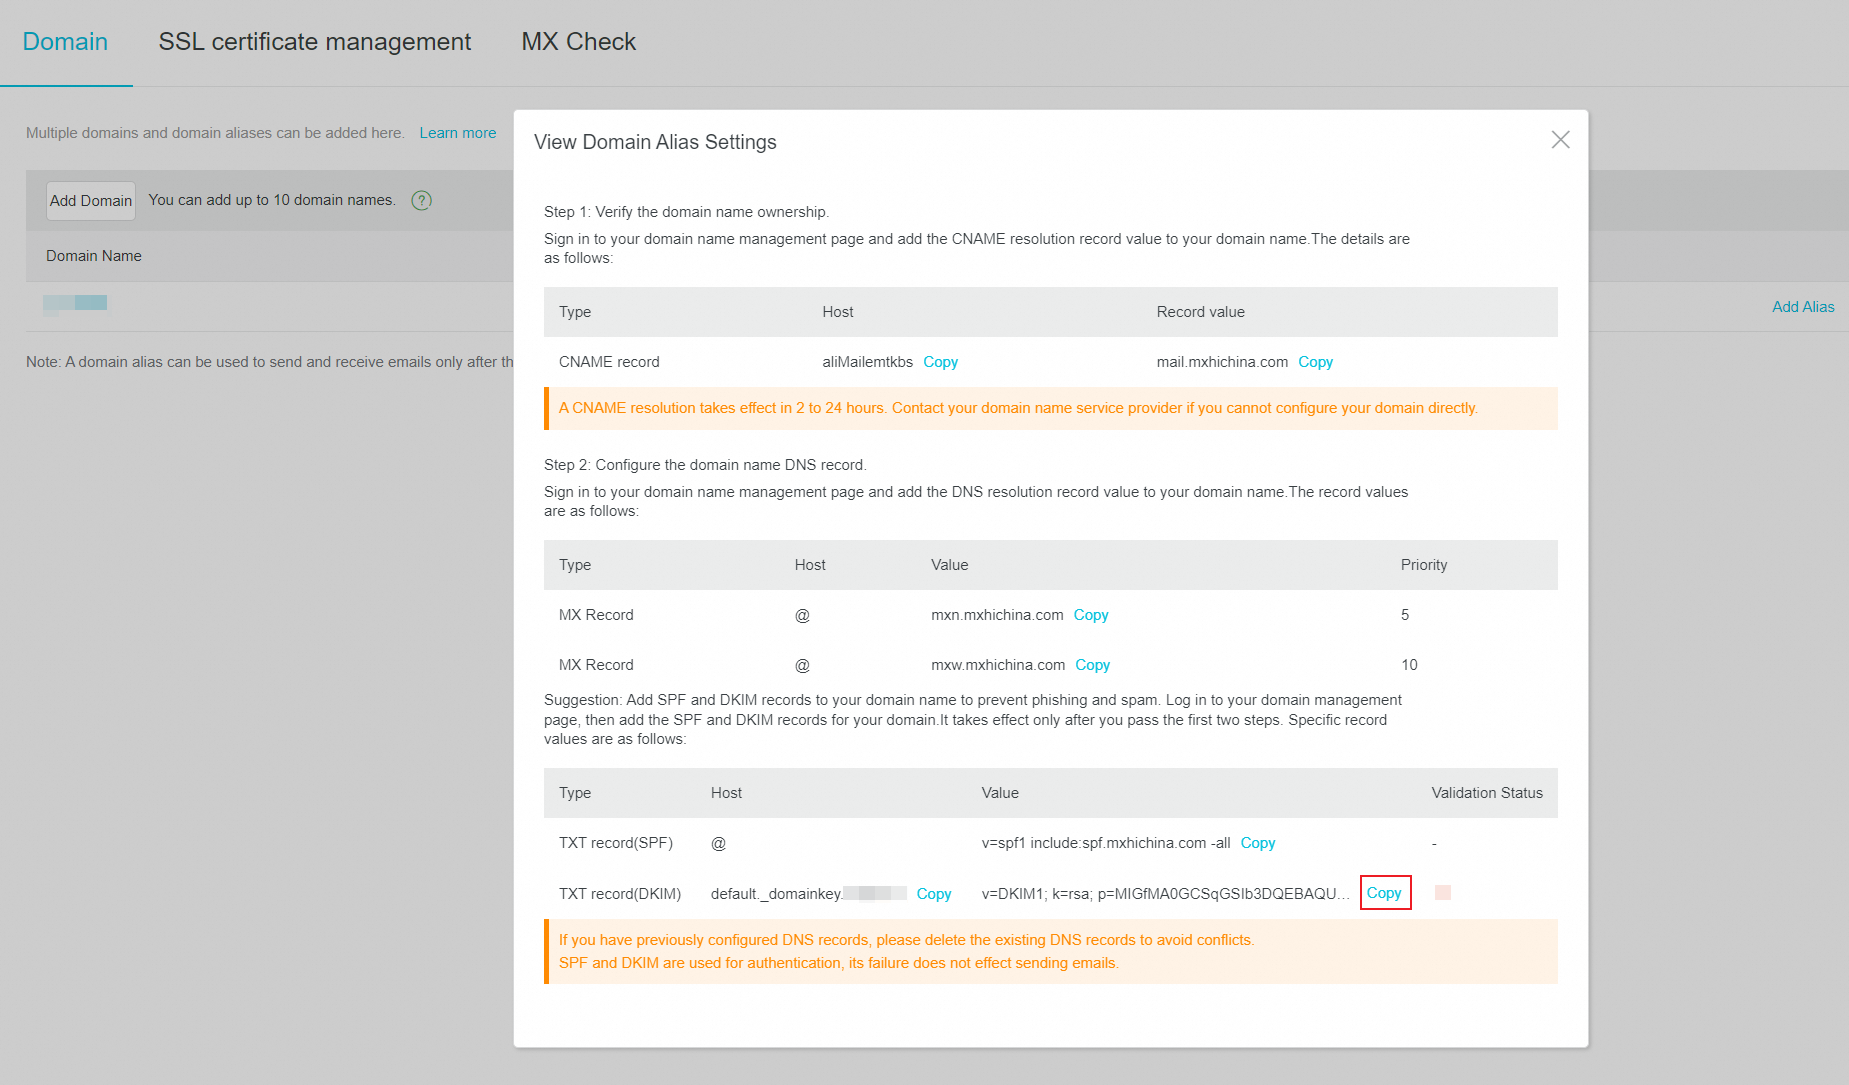
Task: Copy the default._domainkey DKIM host
Action: [933, 894]
